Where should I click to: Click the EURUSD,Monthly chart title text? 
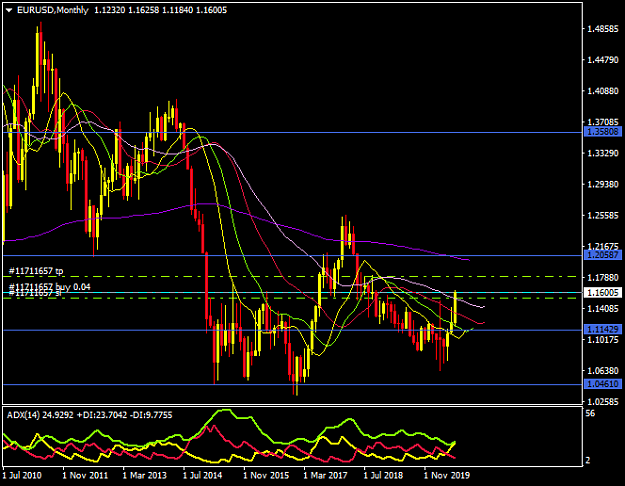pos(53,10)
